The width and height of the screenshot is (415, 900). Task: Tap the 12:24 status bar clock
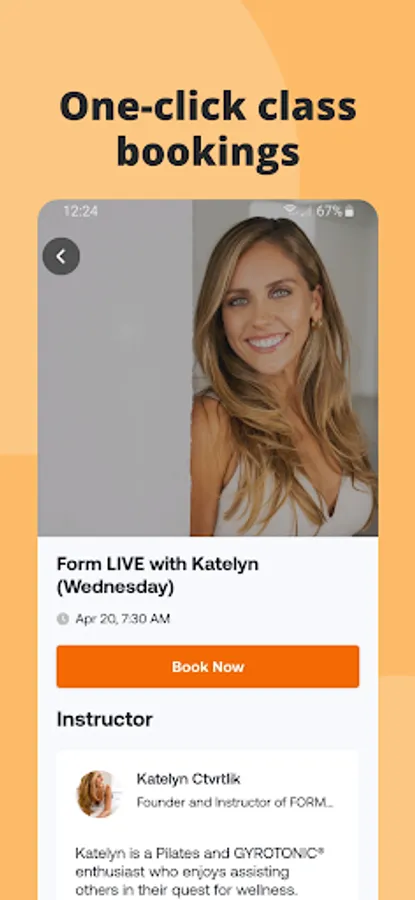coord(80,211)
